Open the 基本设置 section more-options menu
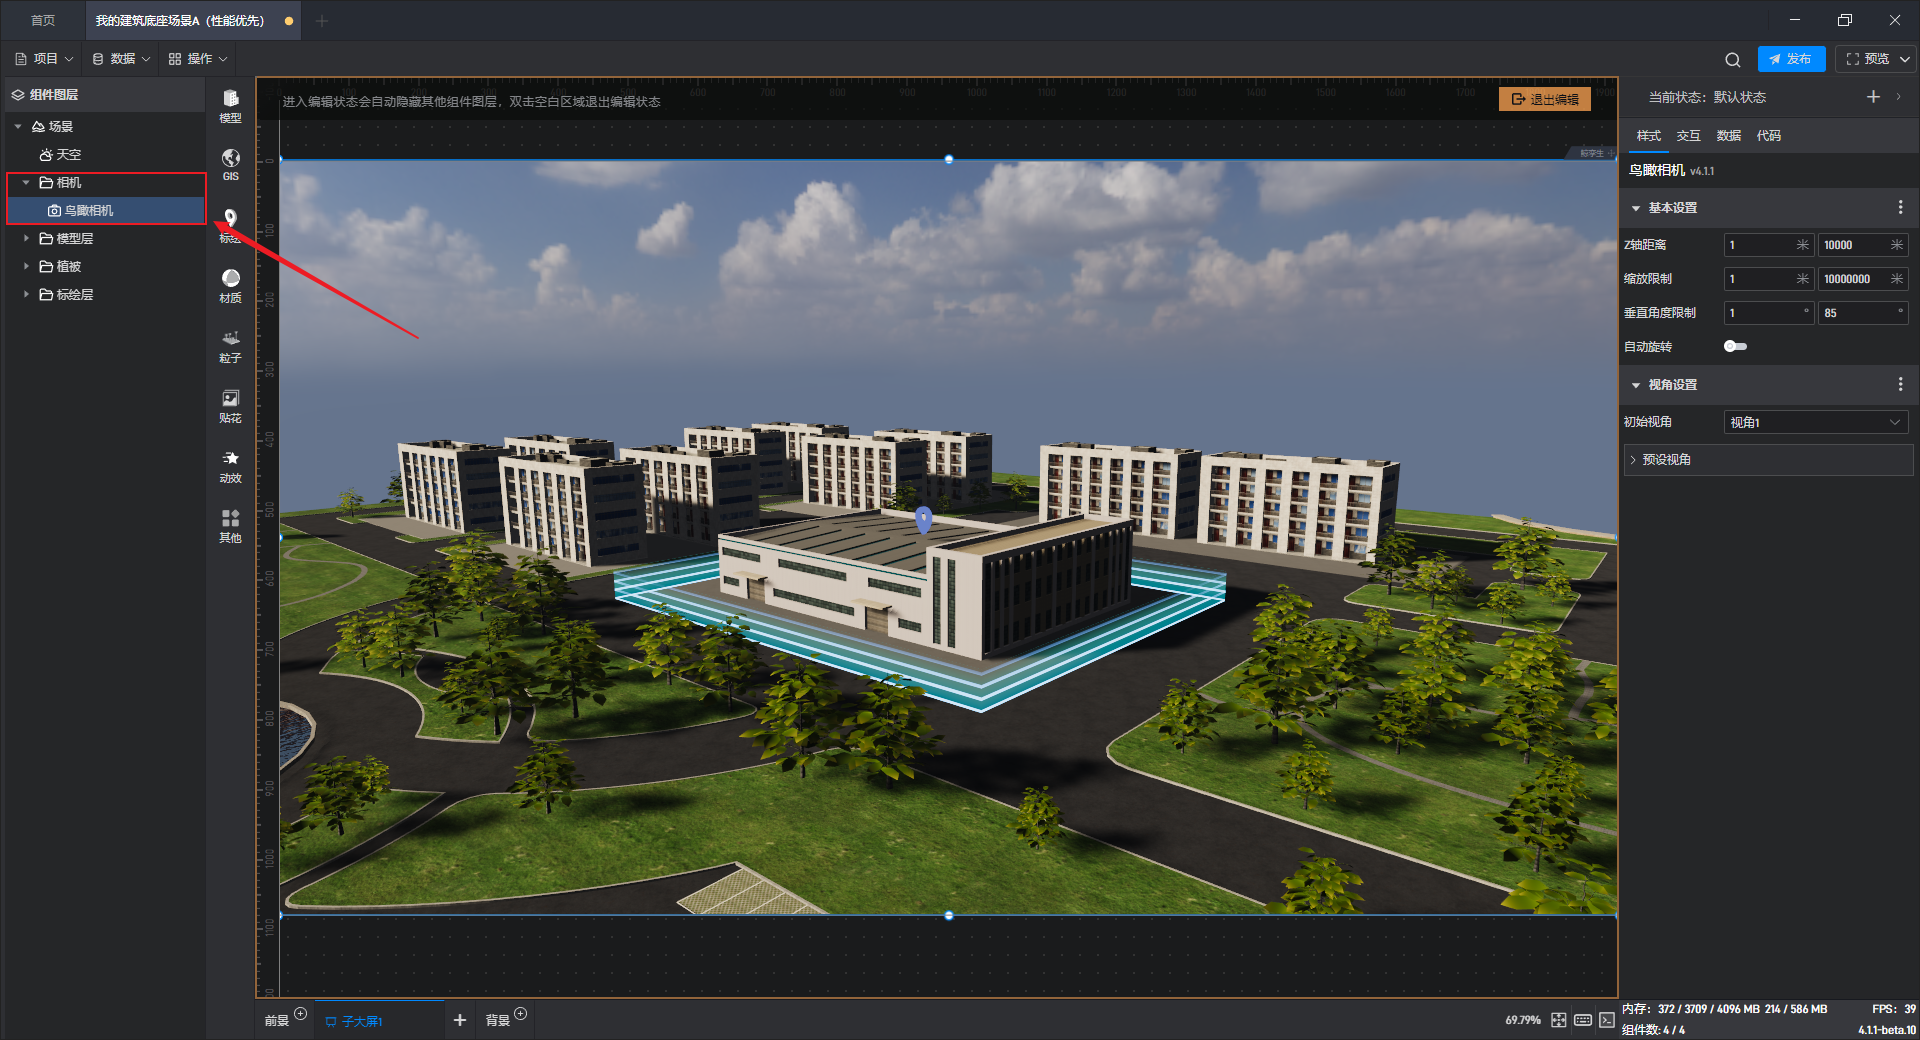1920x1040 pixels. coord(1900,208)
